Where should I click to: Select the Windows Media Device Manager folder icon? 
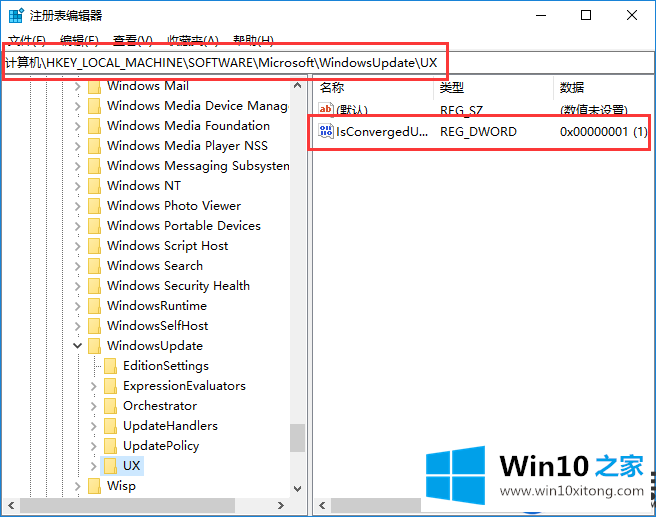(x=95, y=106)
